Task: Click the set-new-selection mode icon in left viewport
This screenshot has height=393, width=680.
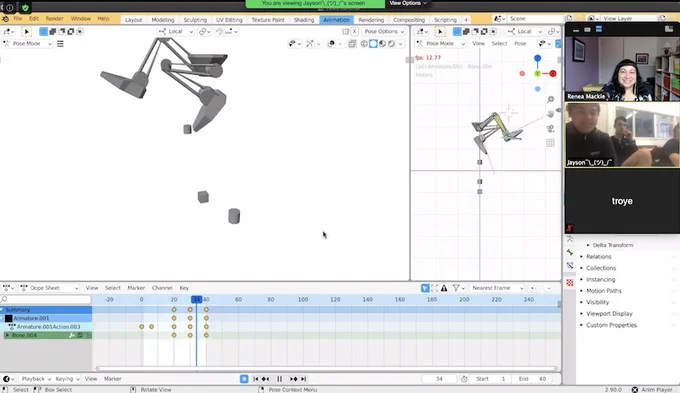Action: point(43,32)
